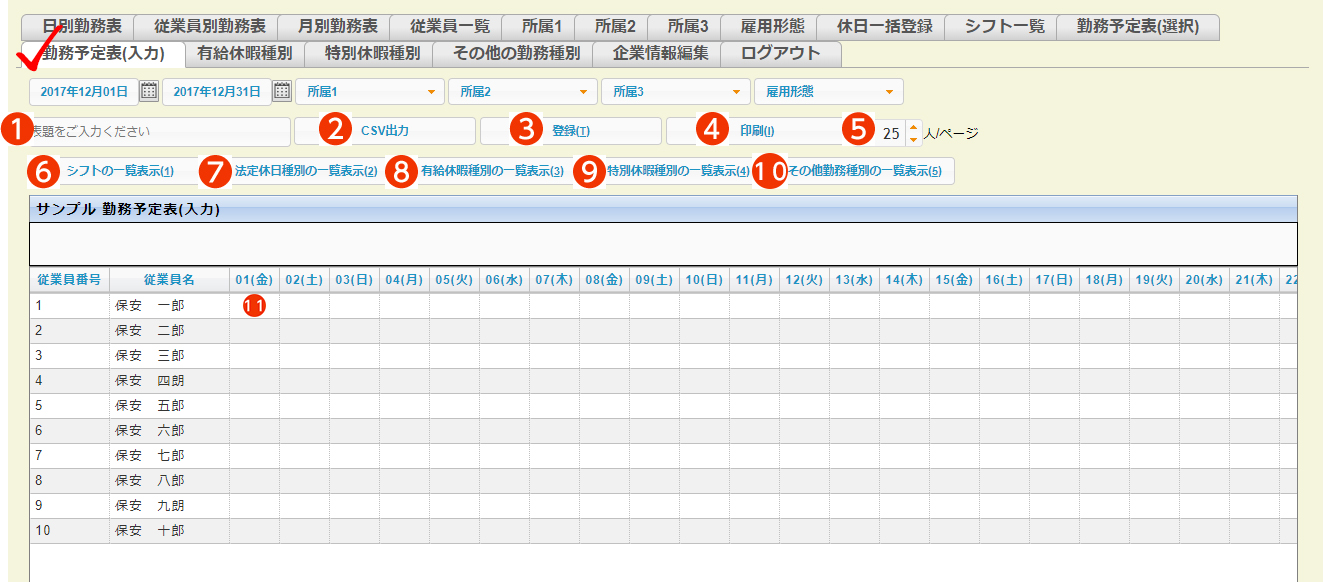Open calendar picker for start date 2017年12月01日

coord(149,92)
